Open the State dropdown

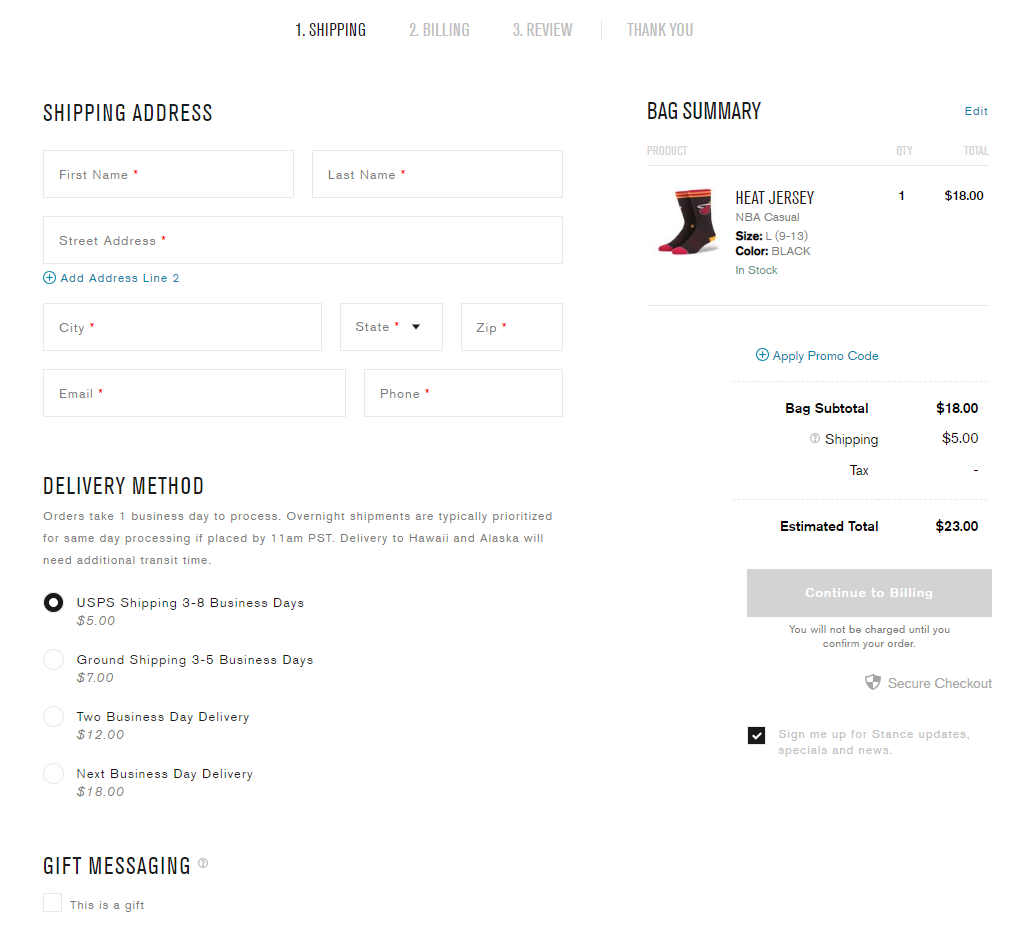pyautogui.click(x=391, y=327)
